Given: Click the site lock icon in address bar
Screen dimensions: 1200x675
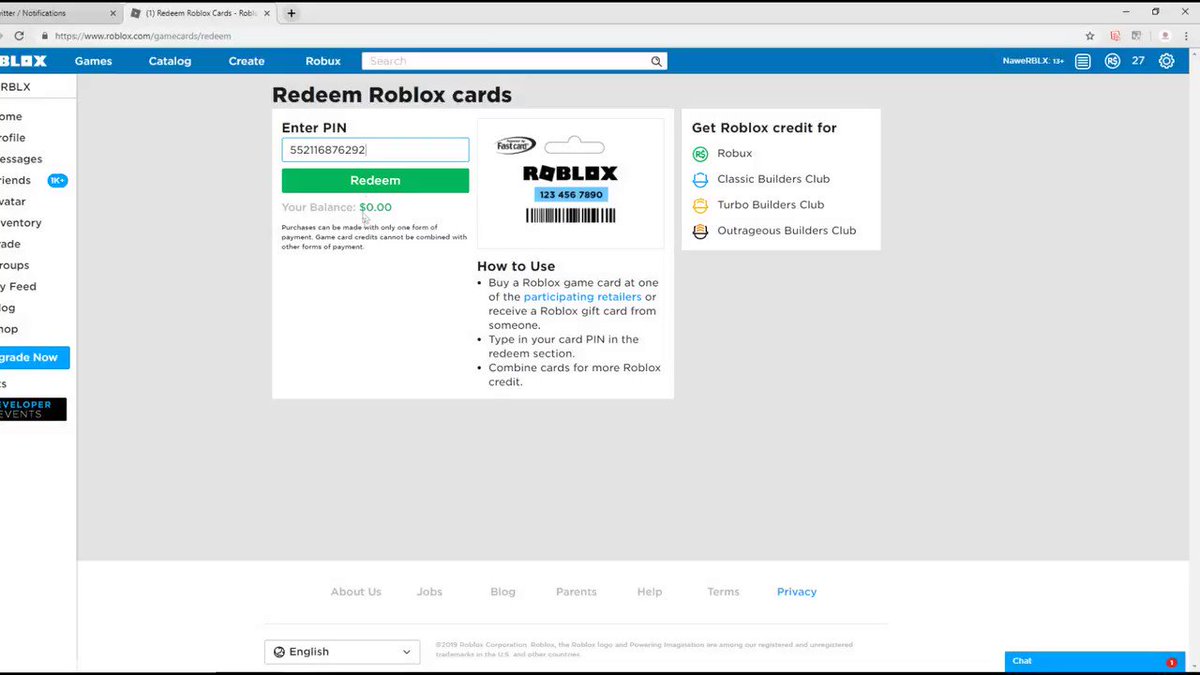Looking at the screenshot, I should coord(45,35).
